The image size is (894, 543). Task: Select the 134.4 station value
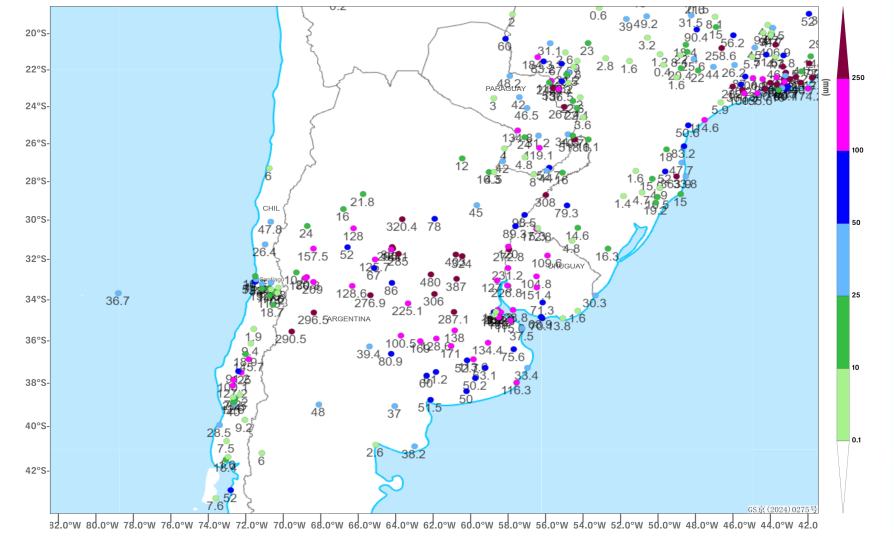pos(487,351)
